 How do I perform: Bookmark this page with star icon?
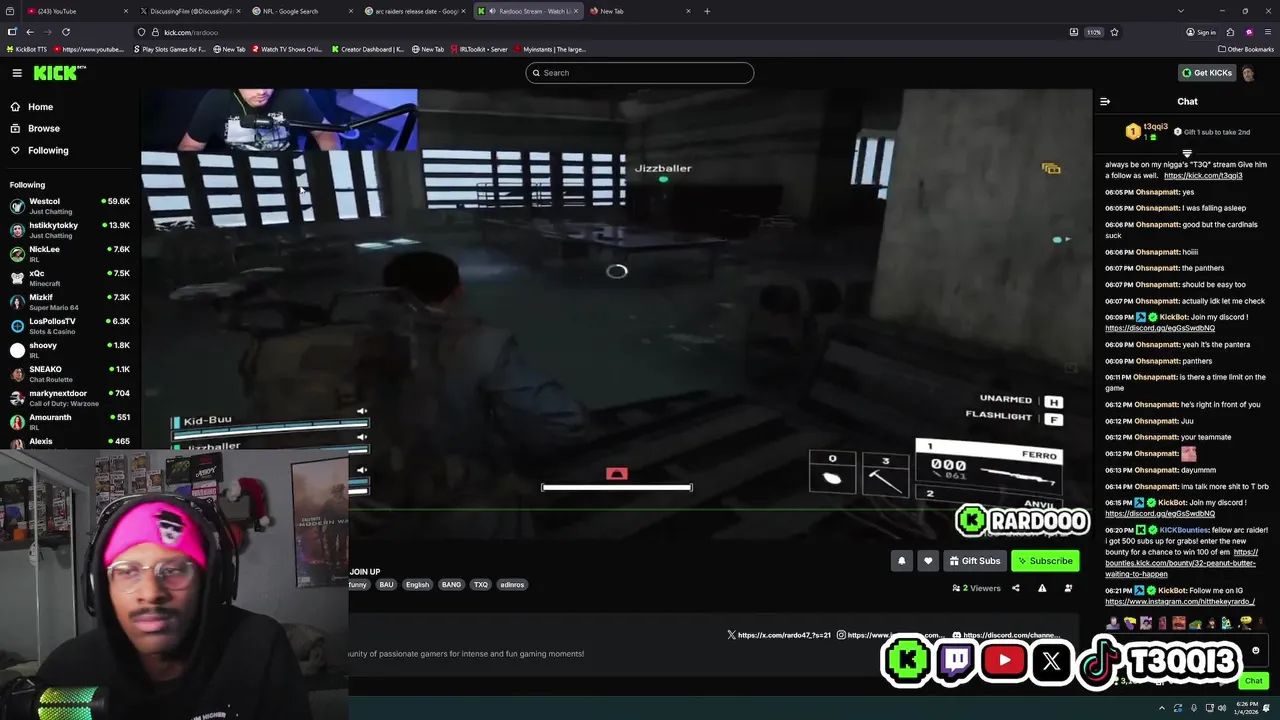[x=1114, y=32]
